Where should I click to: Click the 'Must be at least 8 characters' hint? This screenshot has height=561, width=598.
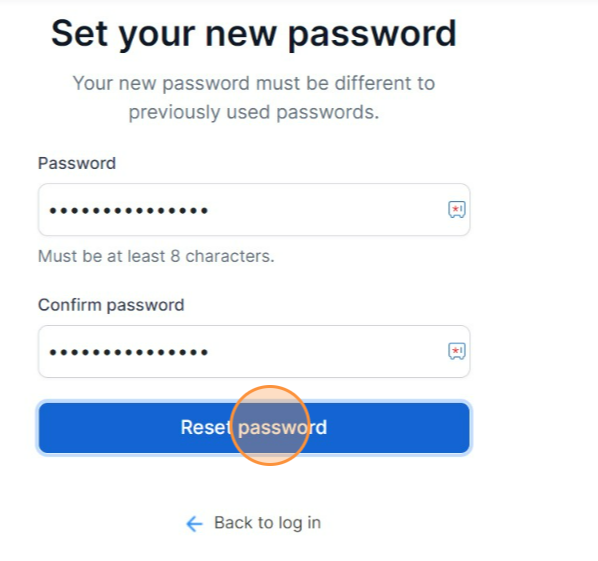[x=156, y=256]
